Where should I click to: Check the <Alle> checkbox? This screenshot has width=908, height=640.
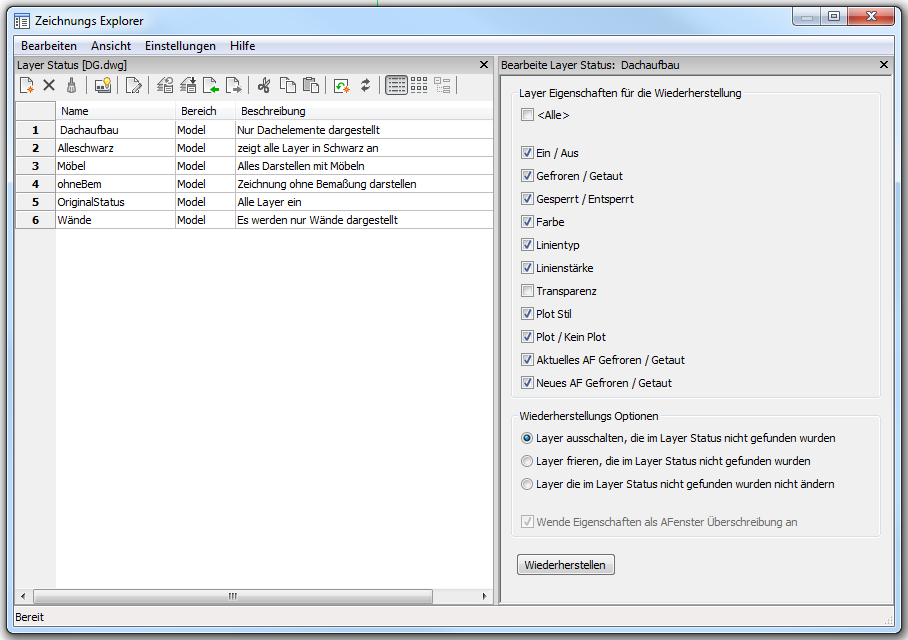[x=527, y=116]
